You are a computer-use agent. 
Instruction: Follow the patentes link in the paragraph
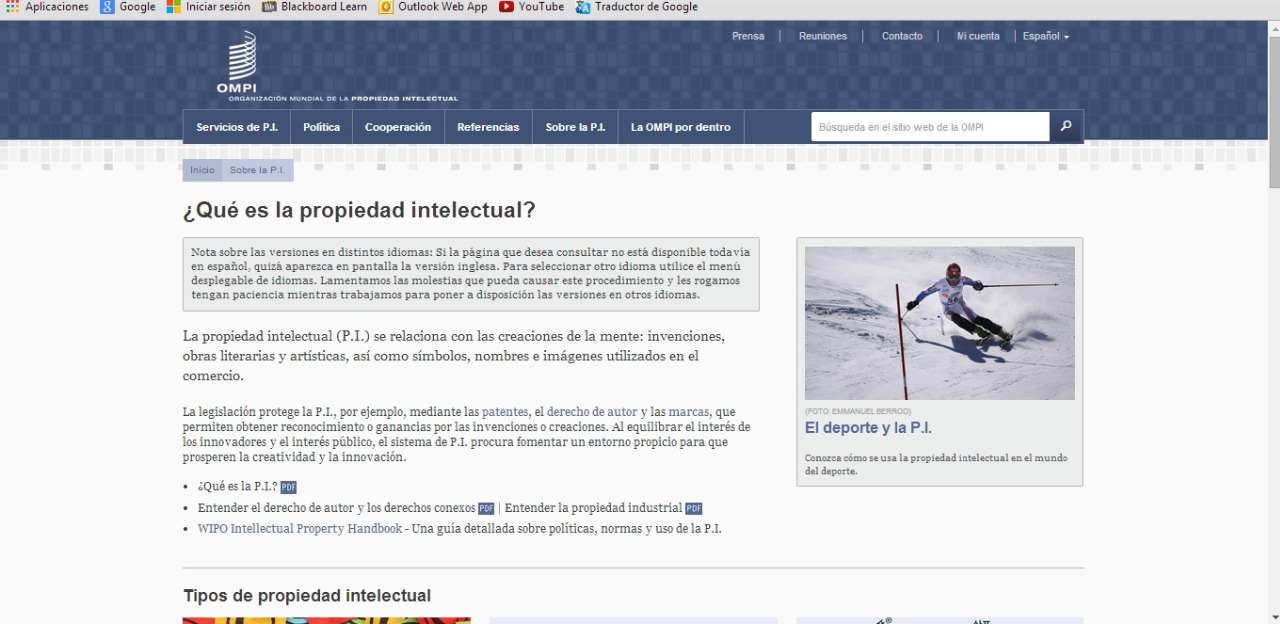pos(505,412)
